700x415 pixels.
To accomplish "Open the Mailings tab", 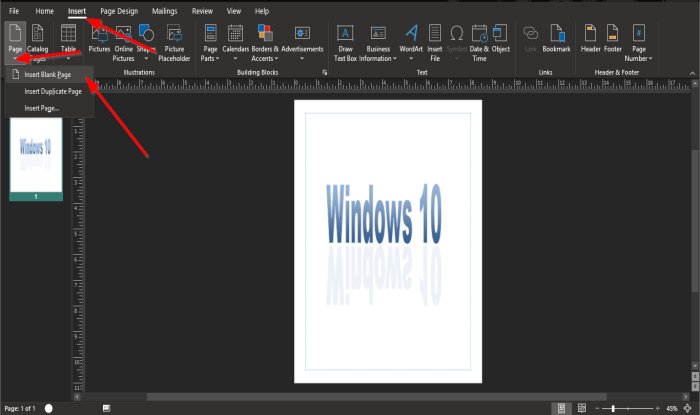I will tap(165, 10).
